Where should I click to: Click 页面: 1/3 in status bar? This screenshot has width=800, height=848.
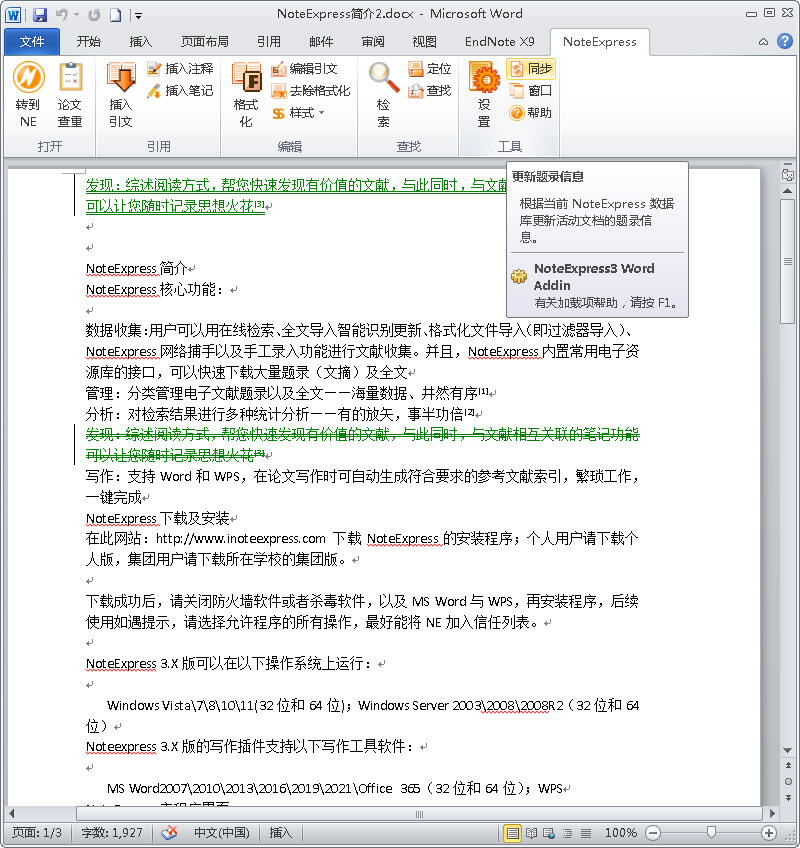click(x=37, y=833)
